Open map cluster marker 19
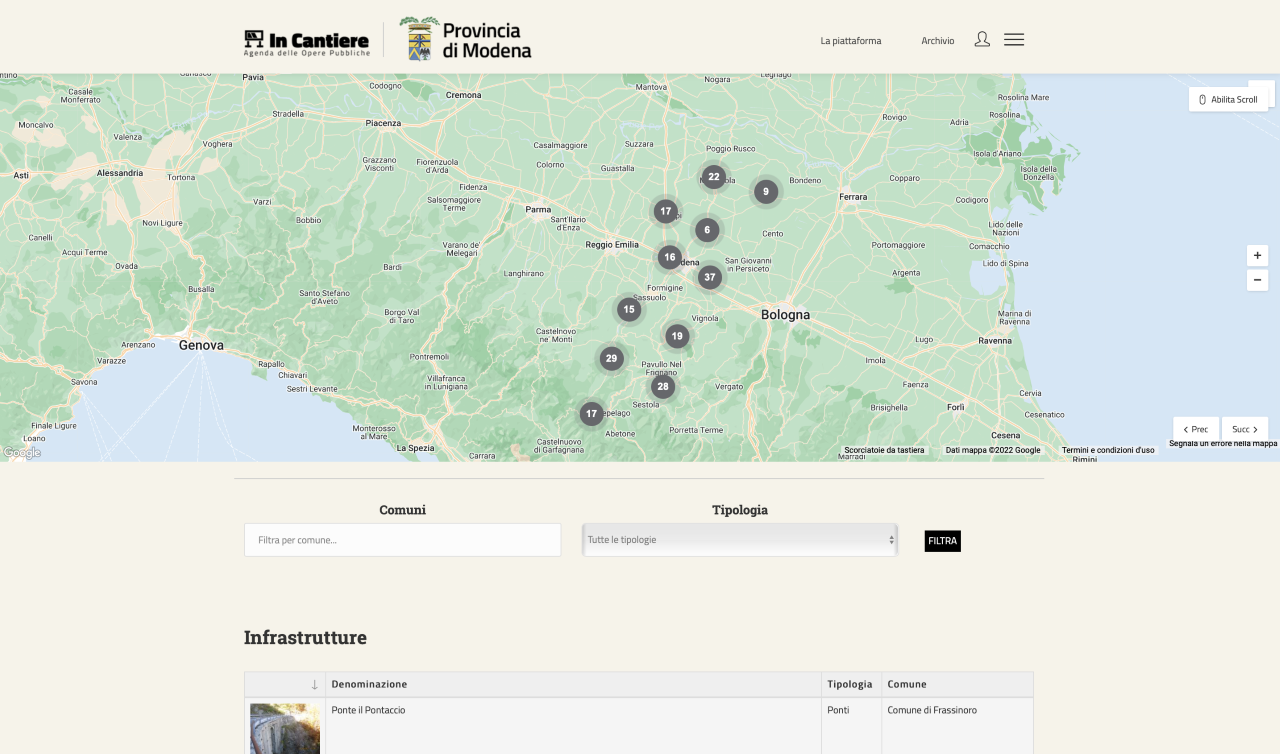Viewport: 1280px width, 754px height. pyautogui.click(x=677, y=336)
